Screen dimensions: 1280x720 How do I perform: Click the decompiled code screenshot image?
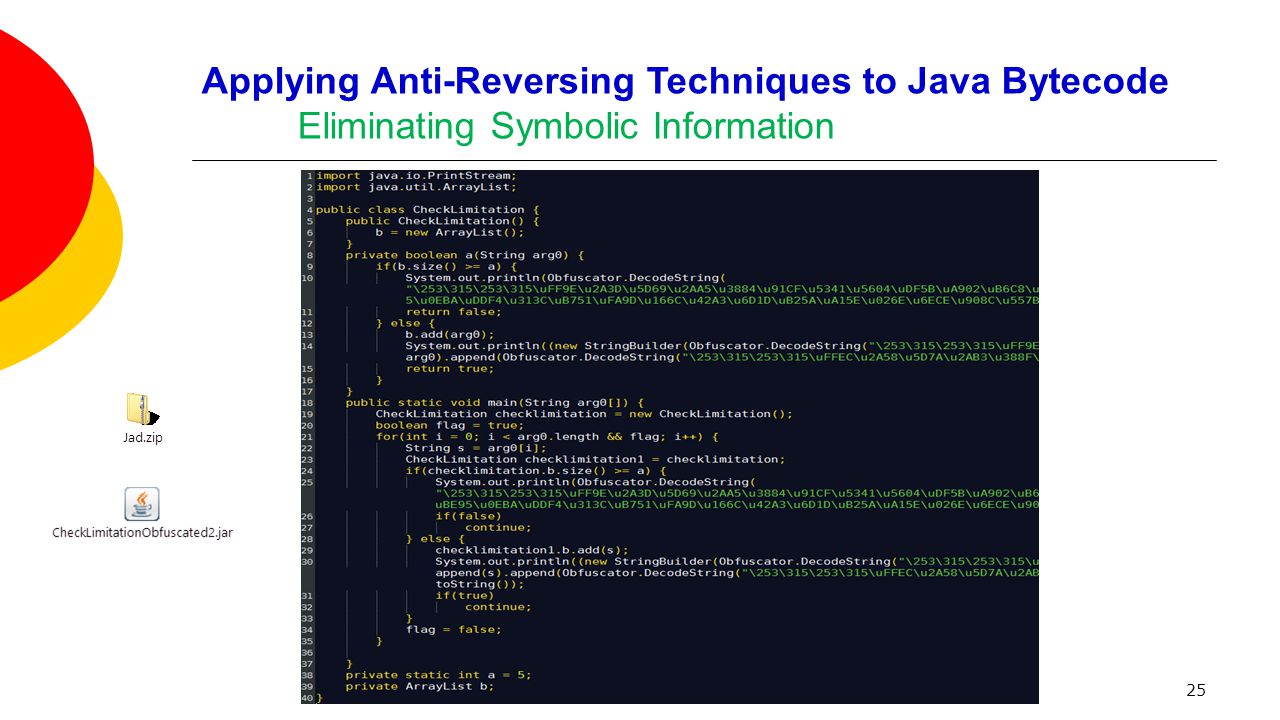(670, 437)
